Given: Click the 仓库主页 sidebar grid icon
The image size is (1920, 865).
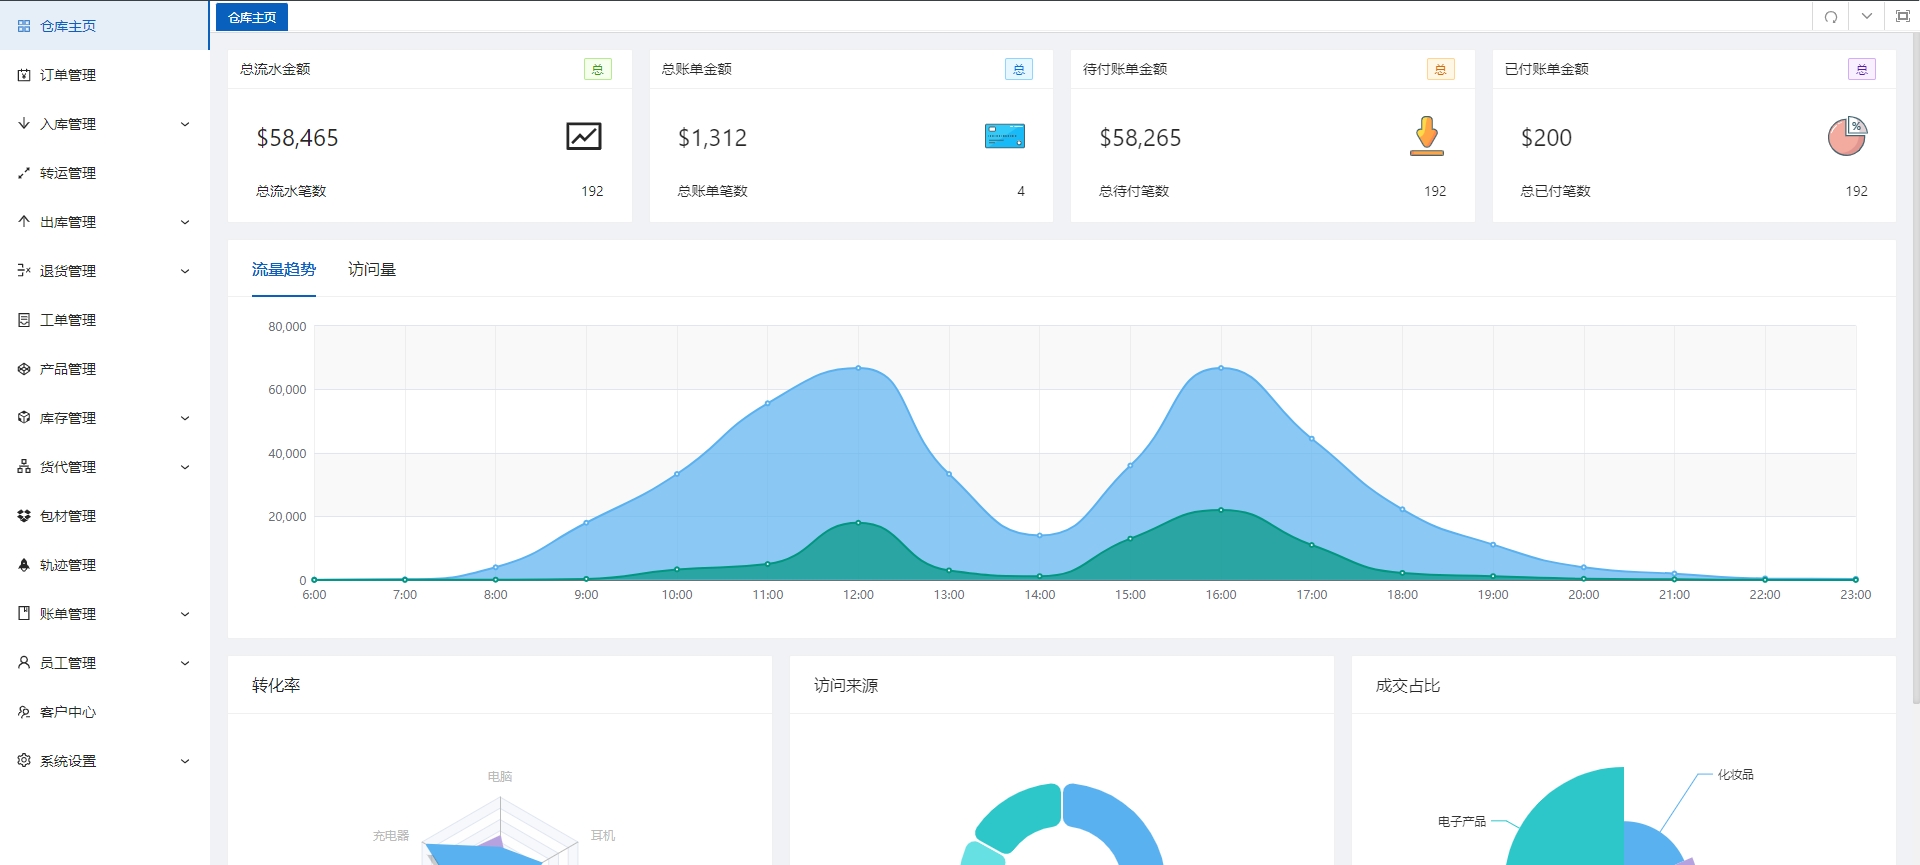Looking at the screenshot, I should (x=24, y=26).
